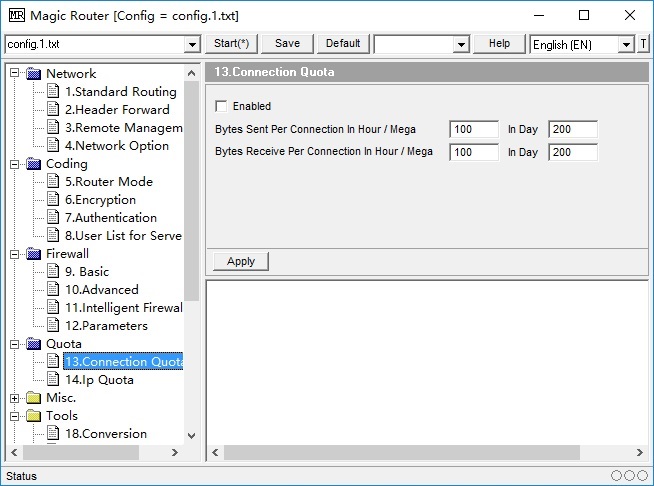Expand the Misc. tree node
Viewport: 654px width, 486px height.
(x=15, y=398)
